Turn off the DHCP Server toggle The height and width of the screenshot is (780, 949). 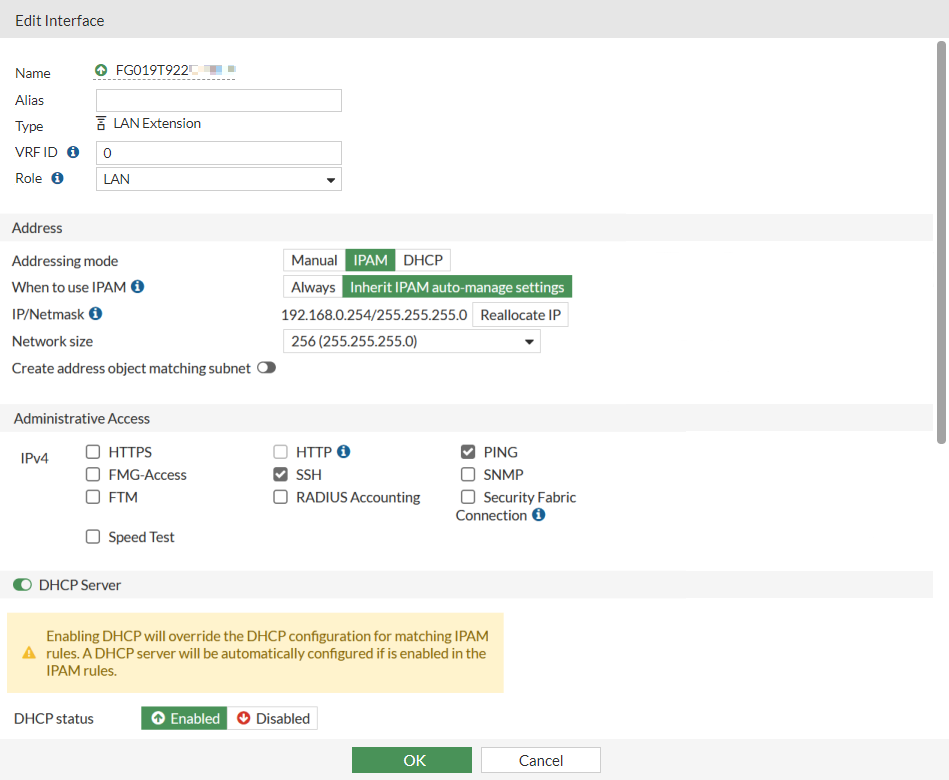pos(22,584)
